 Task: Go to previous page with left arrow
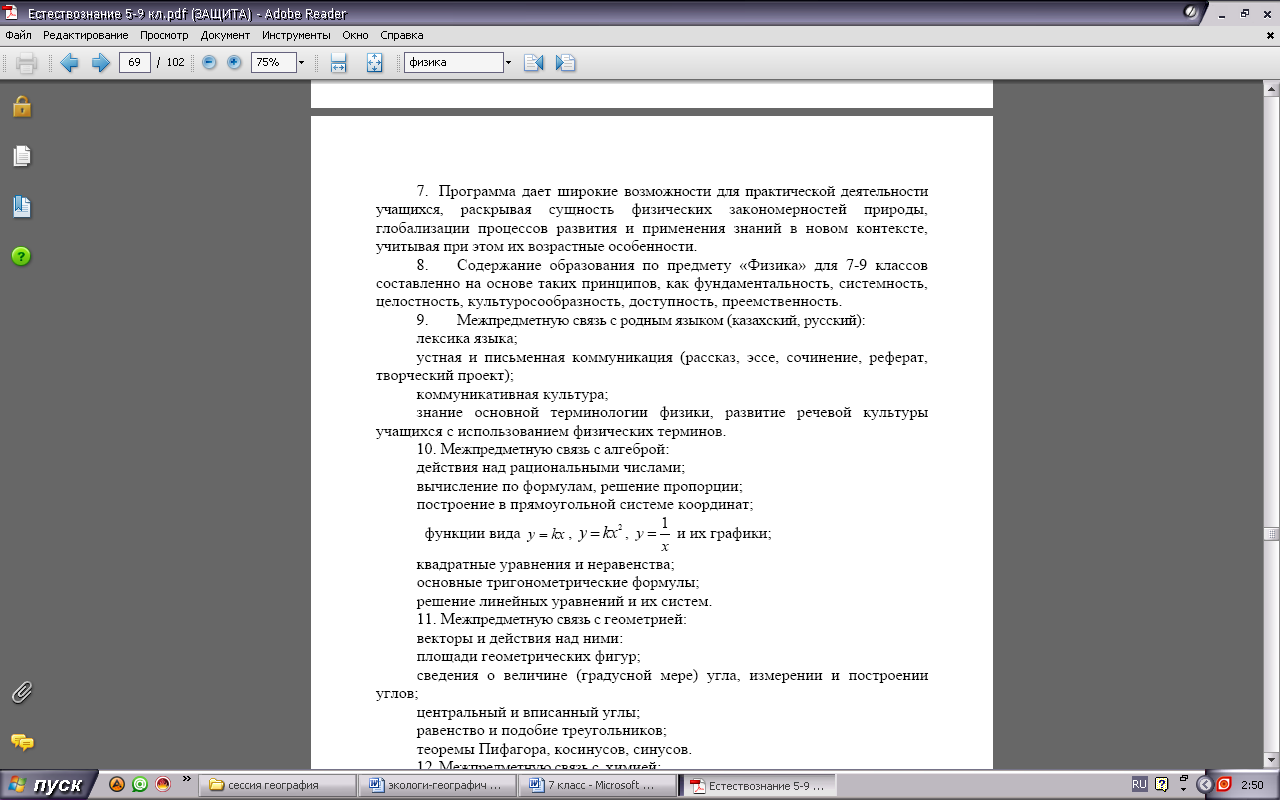tap(69, 63)
